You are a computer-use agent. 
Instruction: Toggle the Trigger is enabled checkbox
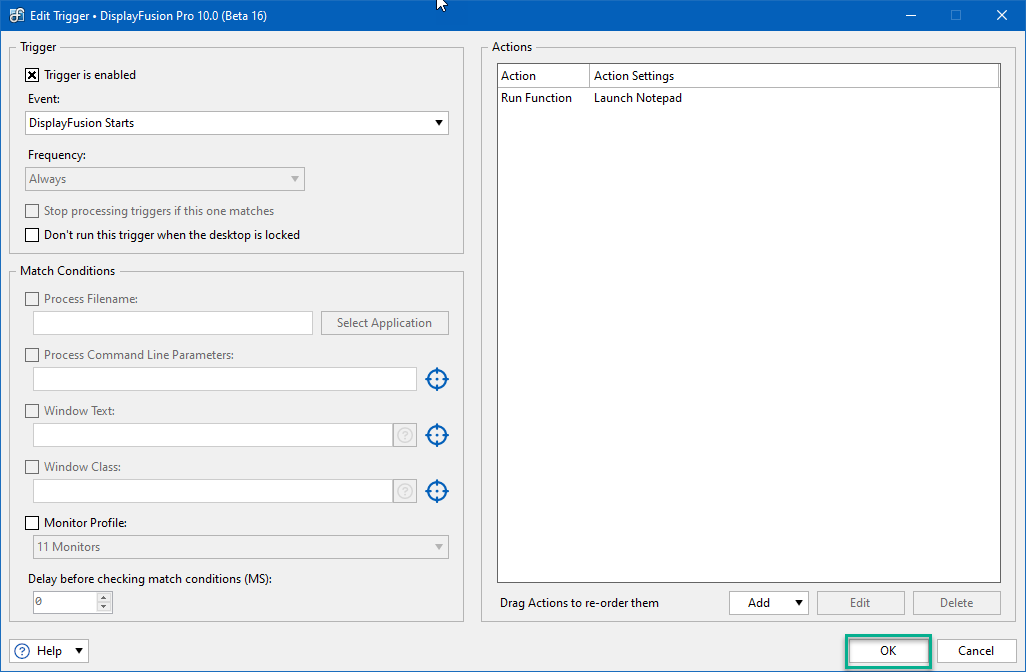coord(32,75)
